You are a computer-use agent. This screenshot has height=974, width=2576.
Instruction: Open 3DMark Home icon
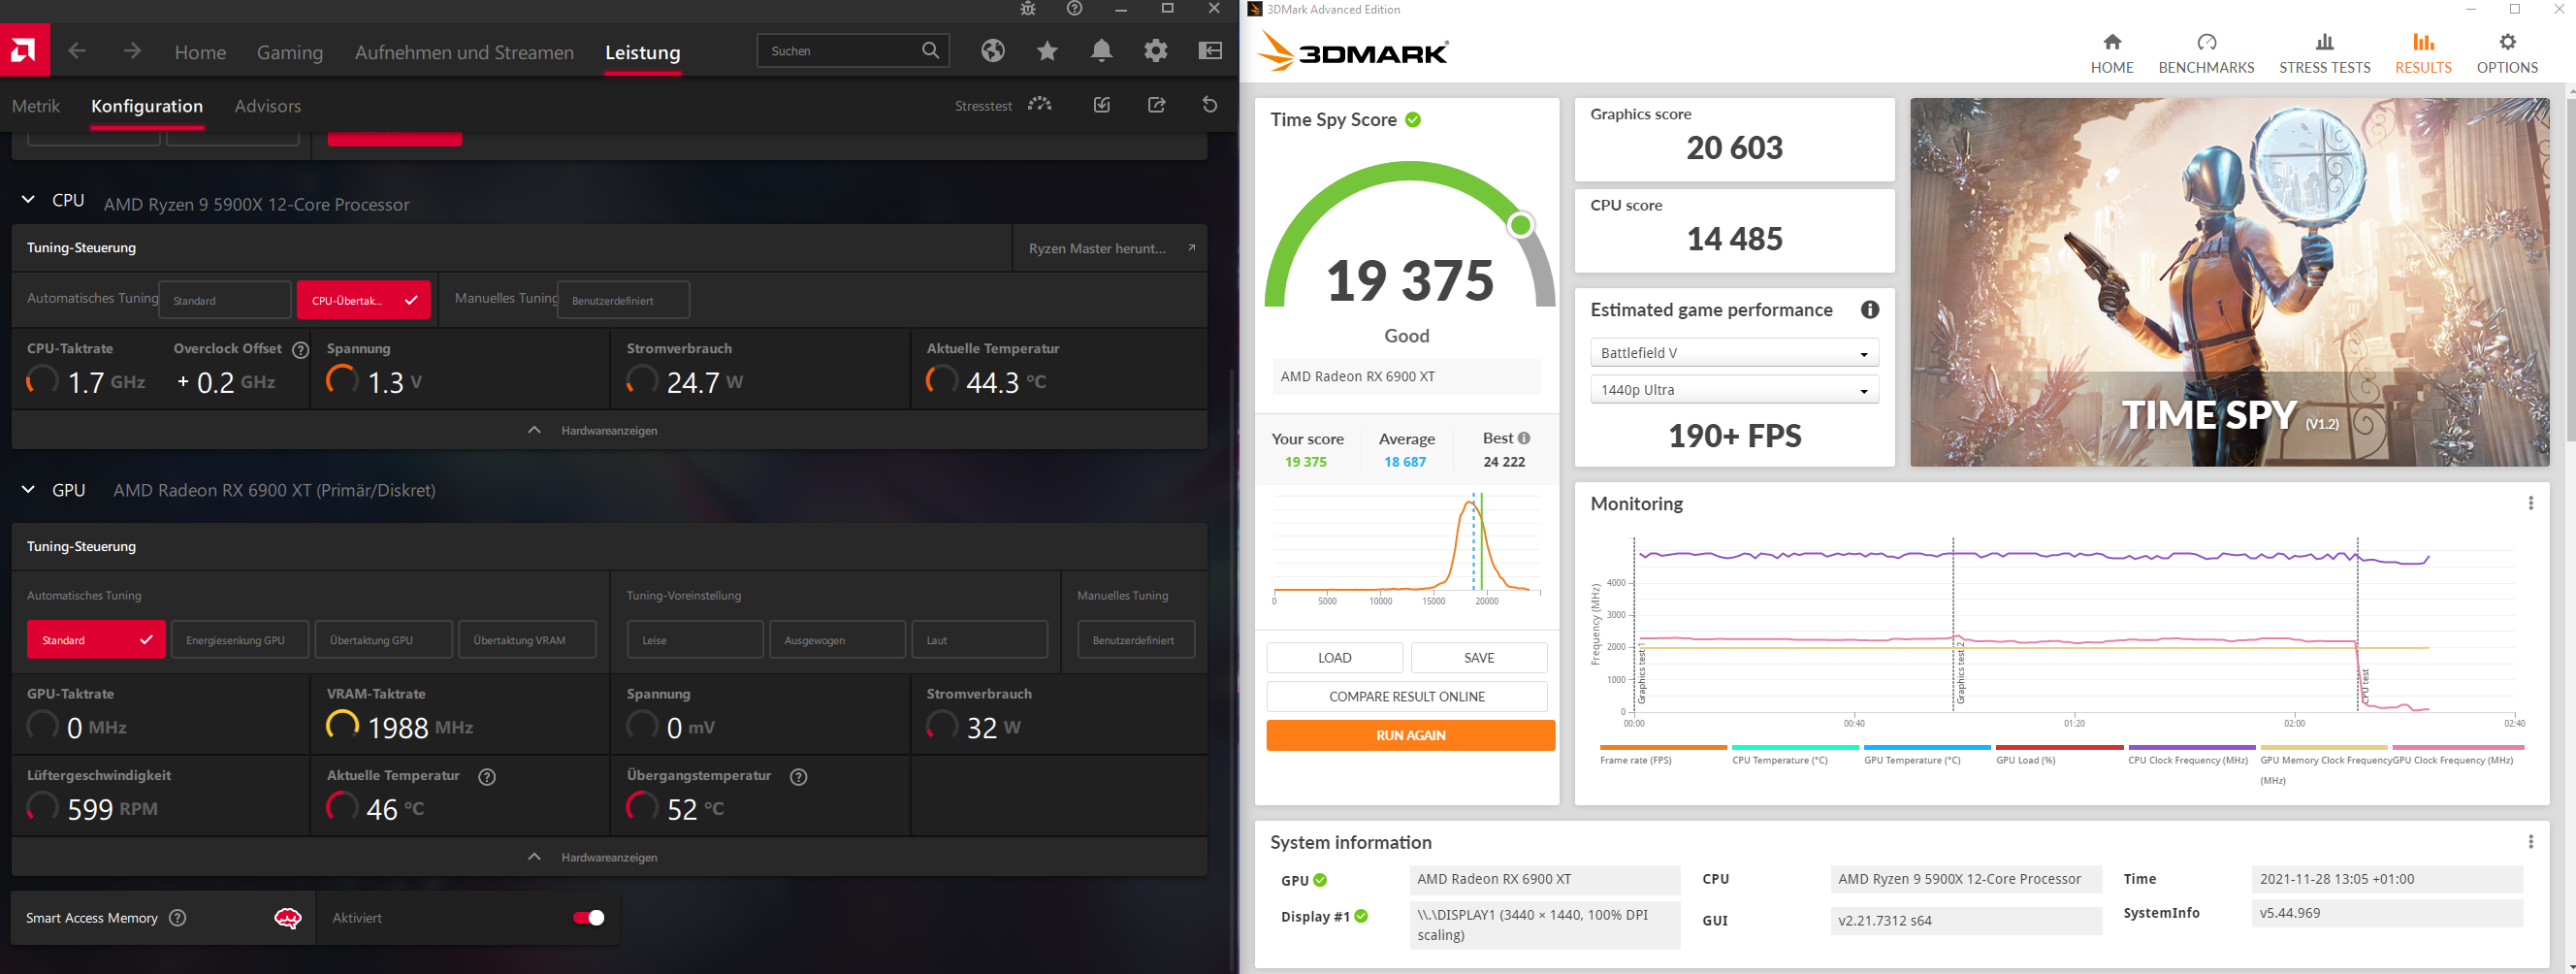coord(2112,42)
